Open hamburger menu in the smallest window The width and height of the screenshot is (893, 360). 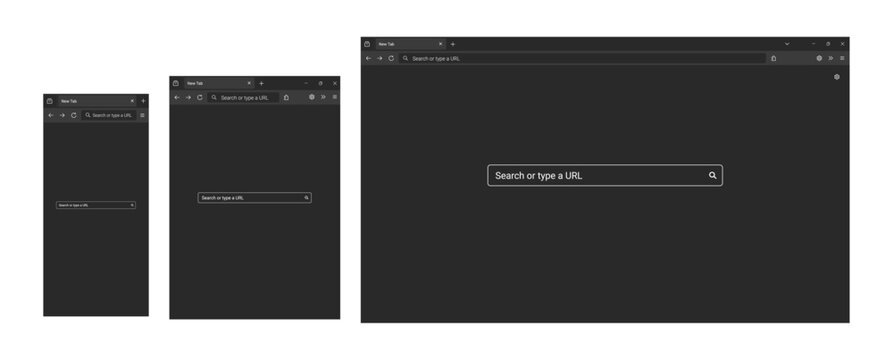(x=142, y=115)
